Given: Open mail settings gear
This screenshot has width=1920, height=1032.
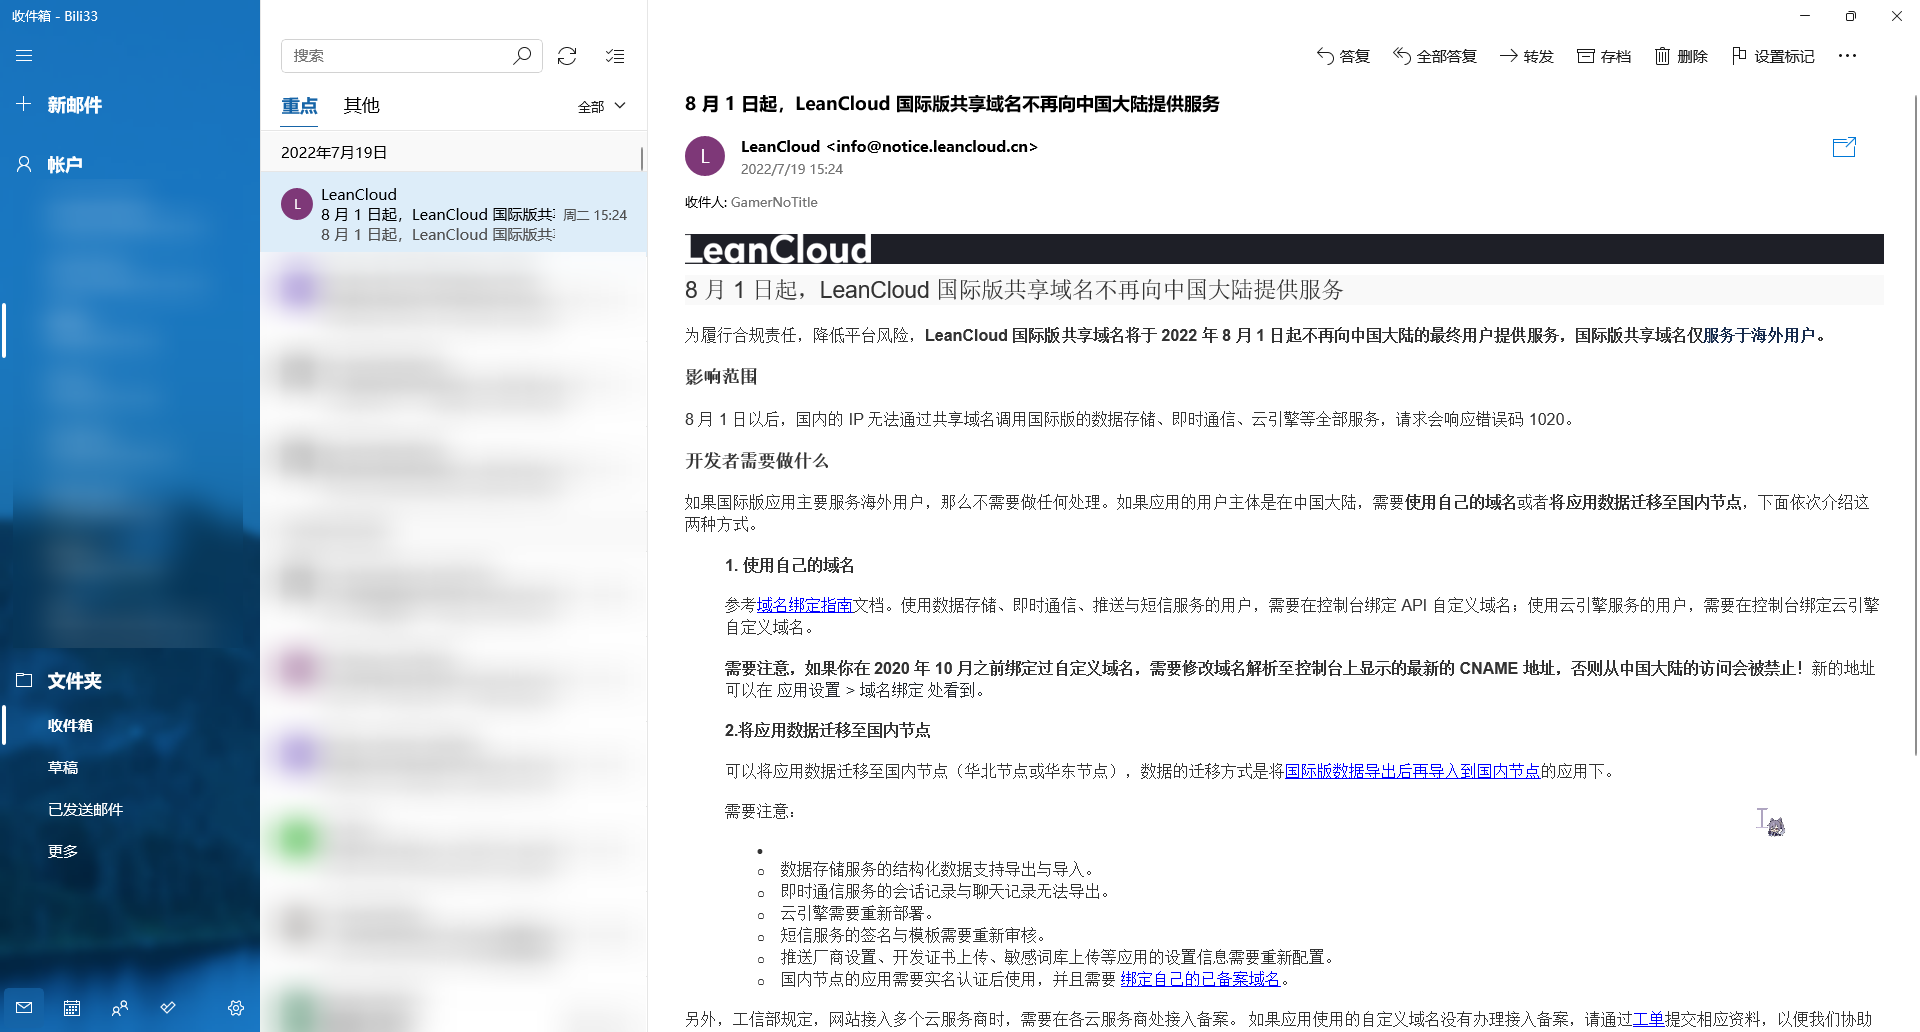Looking at the screenshot, I should (x=236, y=1008).
